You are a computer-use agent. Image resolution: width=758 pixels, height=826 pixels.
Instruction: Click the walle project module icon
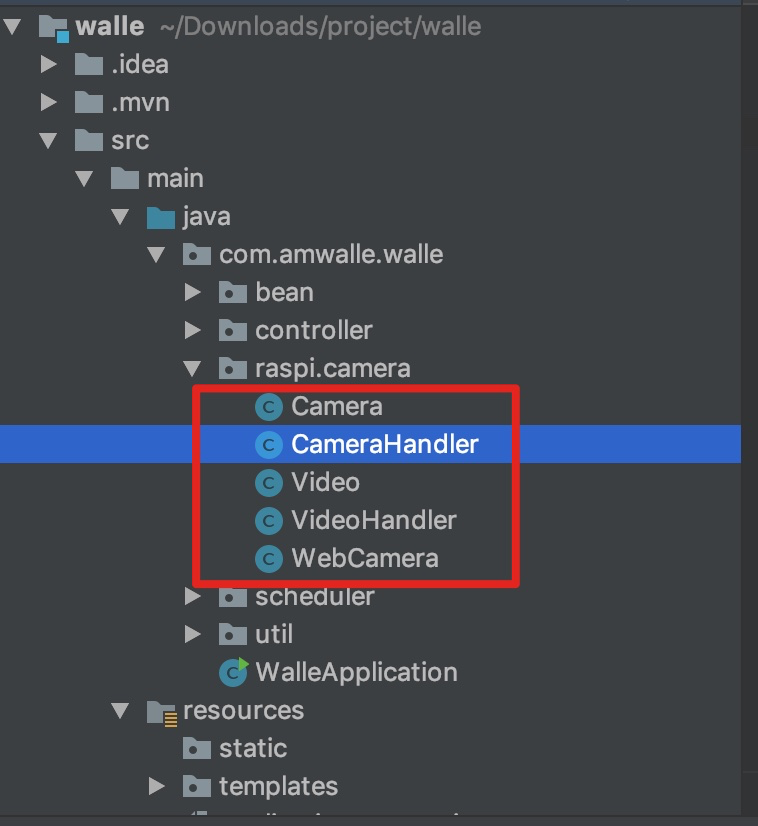pos(53,27)
